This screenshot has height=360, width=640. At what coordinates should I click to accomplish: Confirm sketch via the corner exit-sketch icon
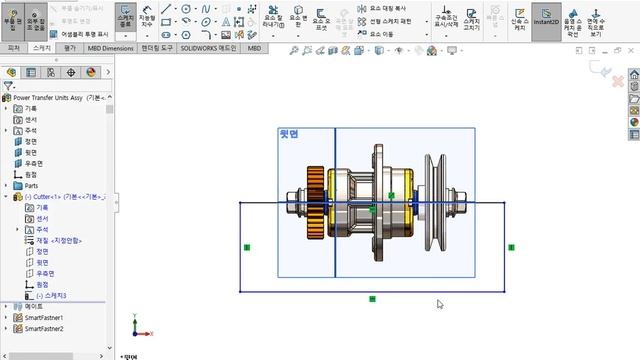coord(600,68)
